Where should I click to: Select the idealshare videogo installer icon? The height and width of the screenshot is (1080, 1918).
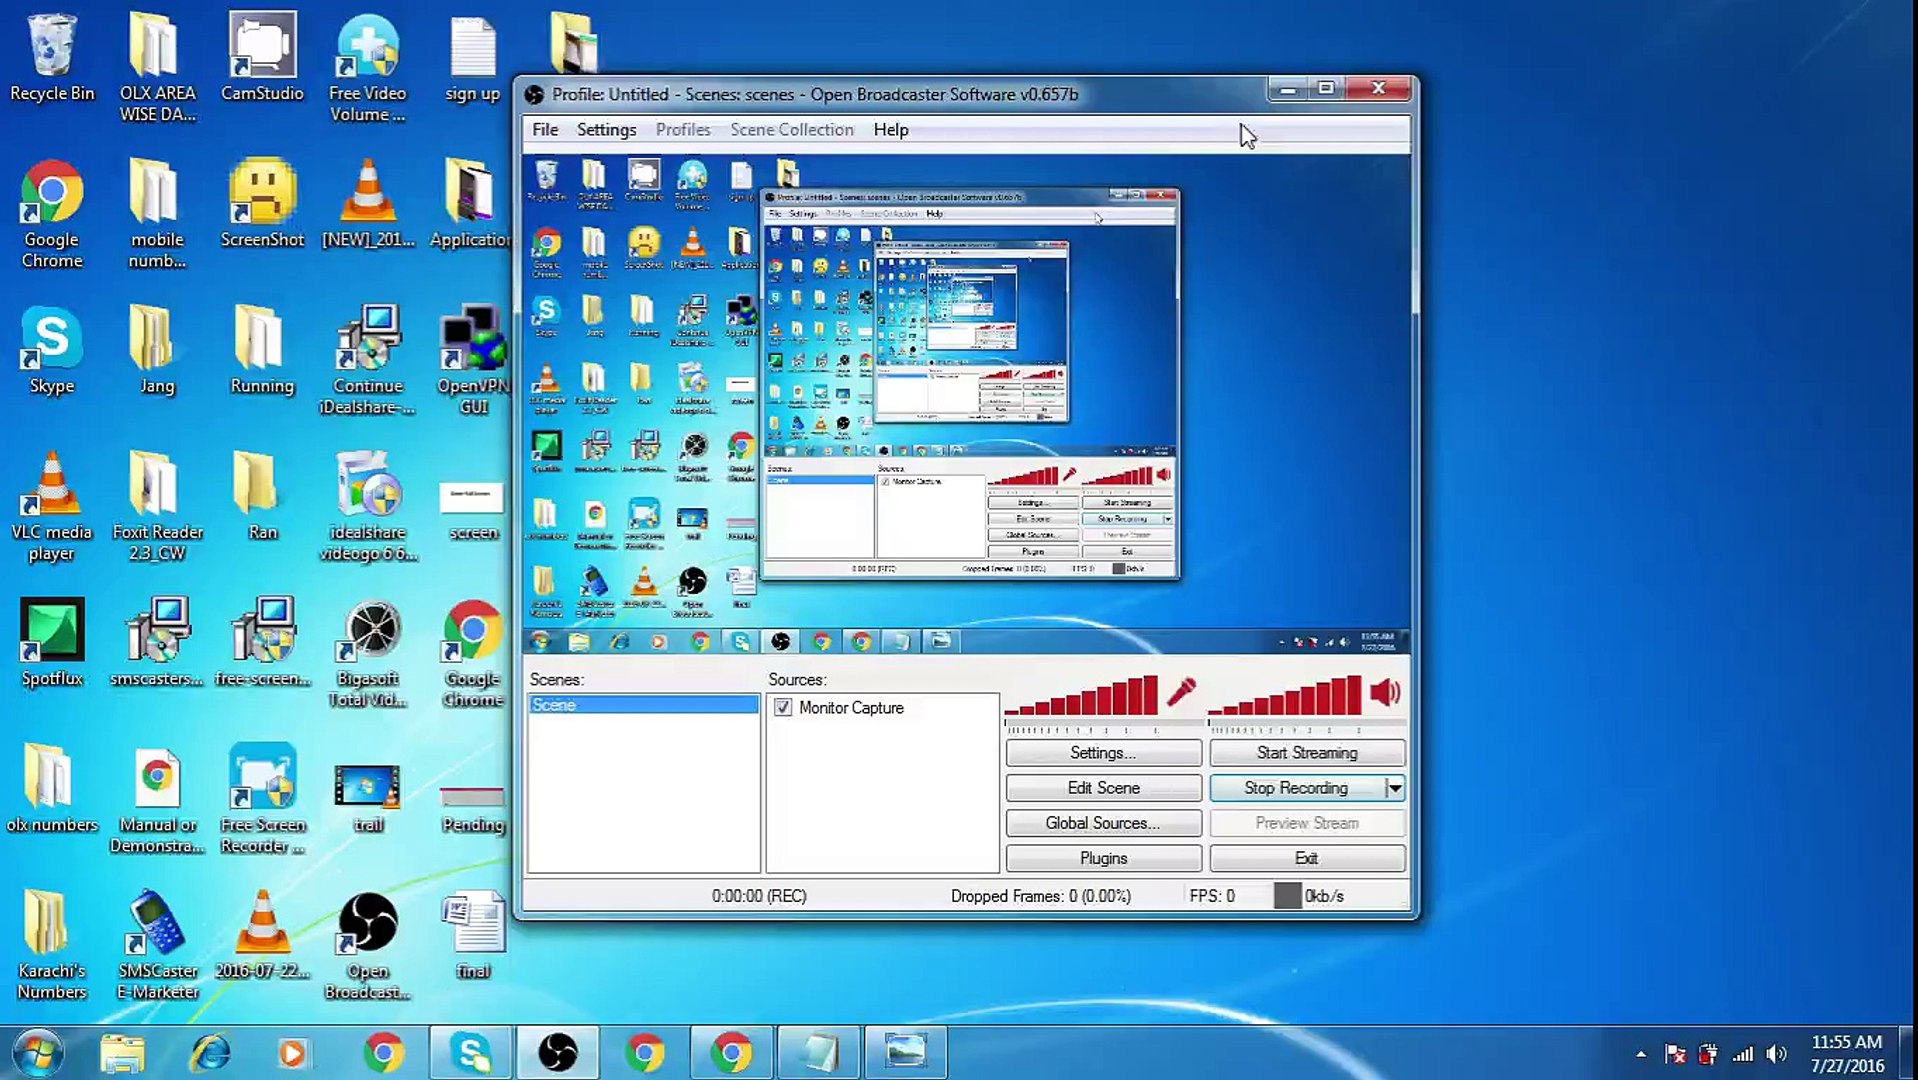pos(368,506)
